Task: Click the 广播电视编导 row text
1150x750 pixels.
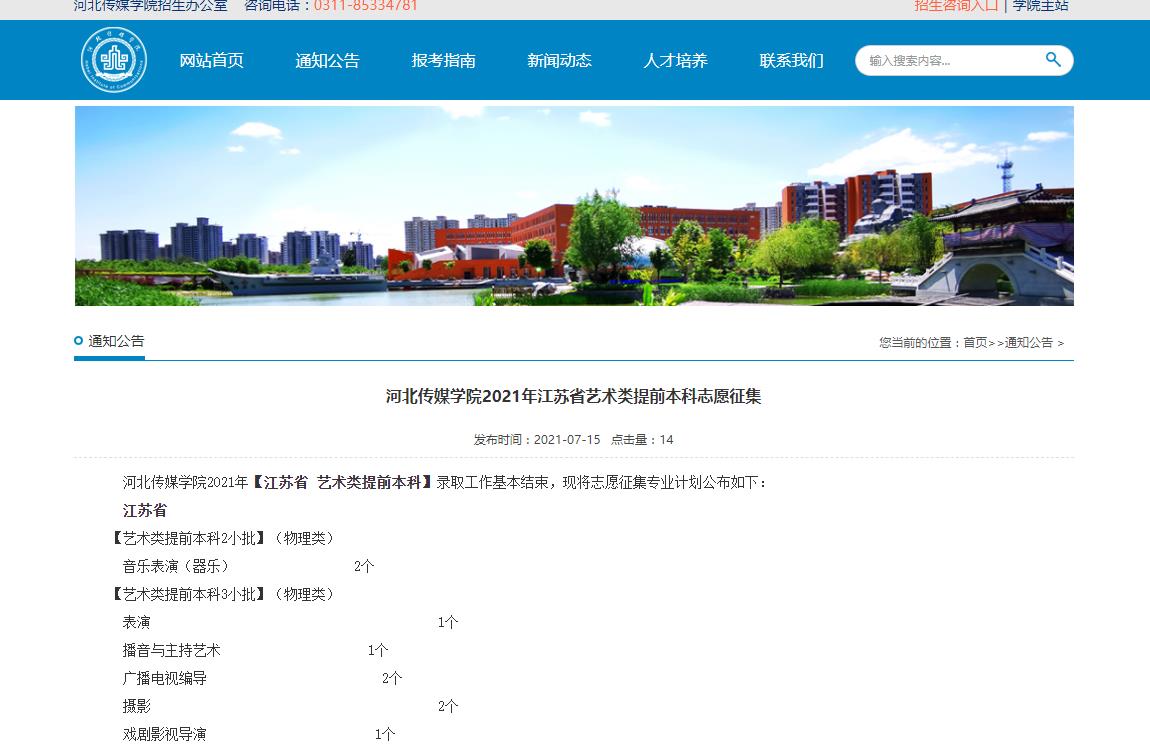Action: [164, 678]
